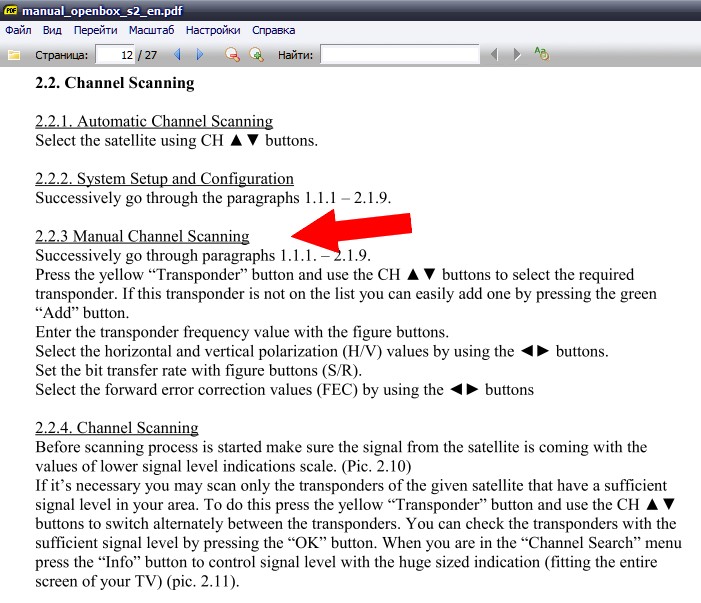Screen dimensions: 701x603
Task: Click '2.2.4. Channel Scanning' heading
Action: point(117,428)
